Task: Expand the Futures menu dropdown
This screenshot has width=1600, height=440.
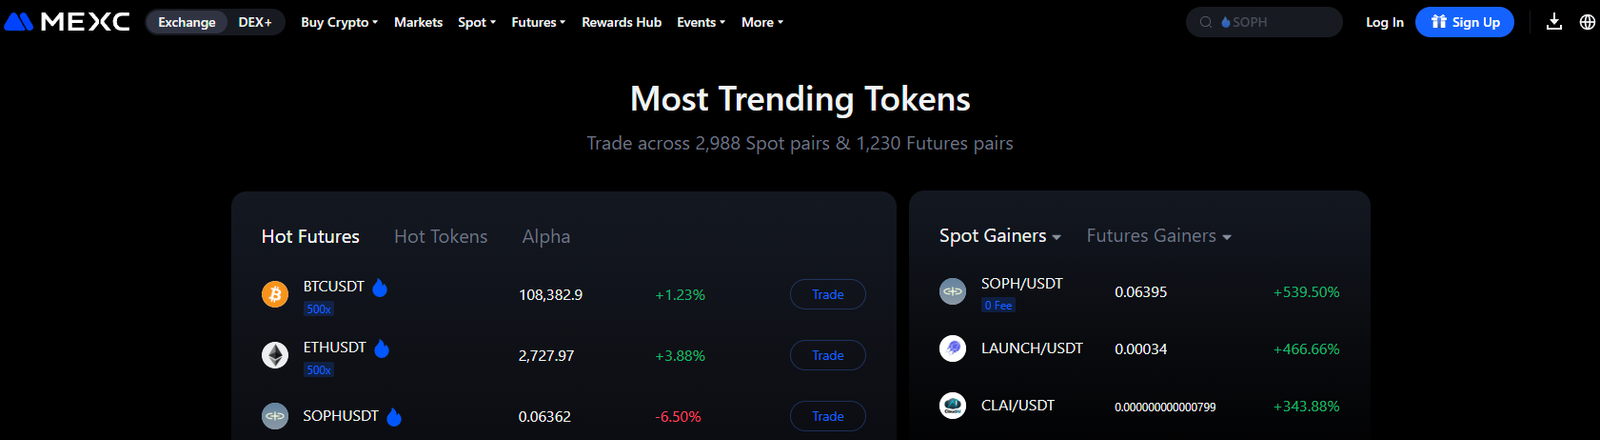Action: coord(538,22)
